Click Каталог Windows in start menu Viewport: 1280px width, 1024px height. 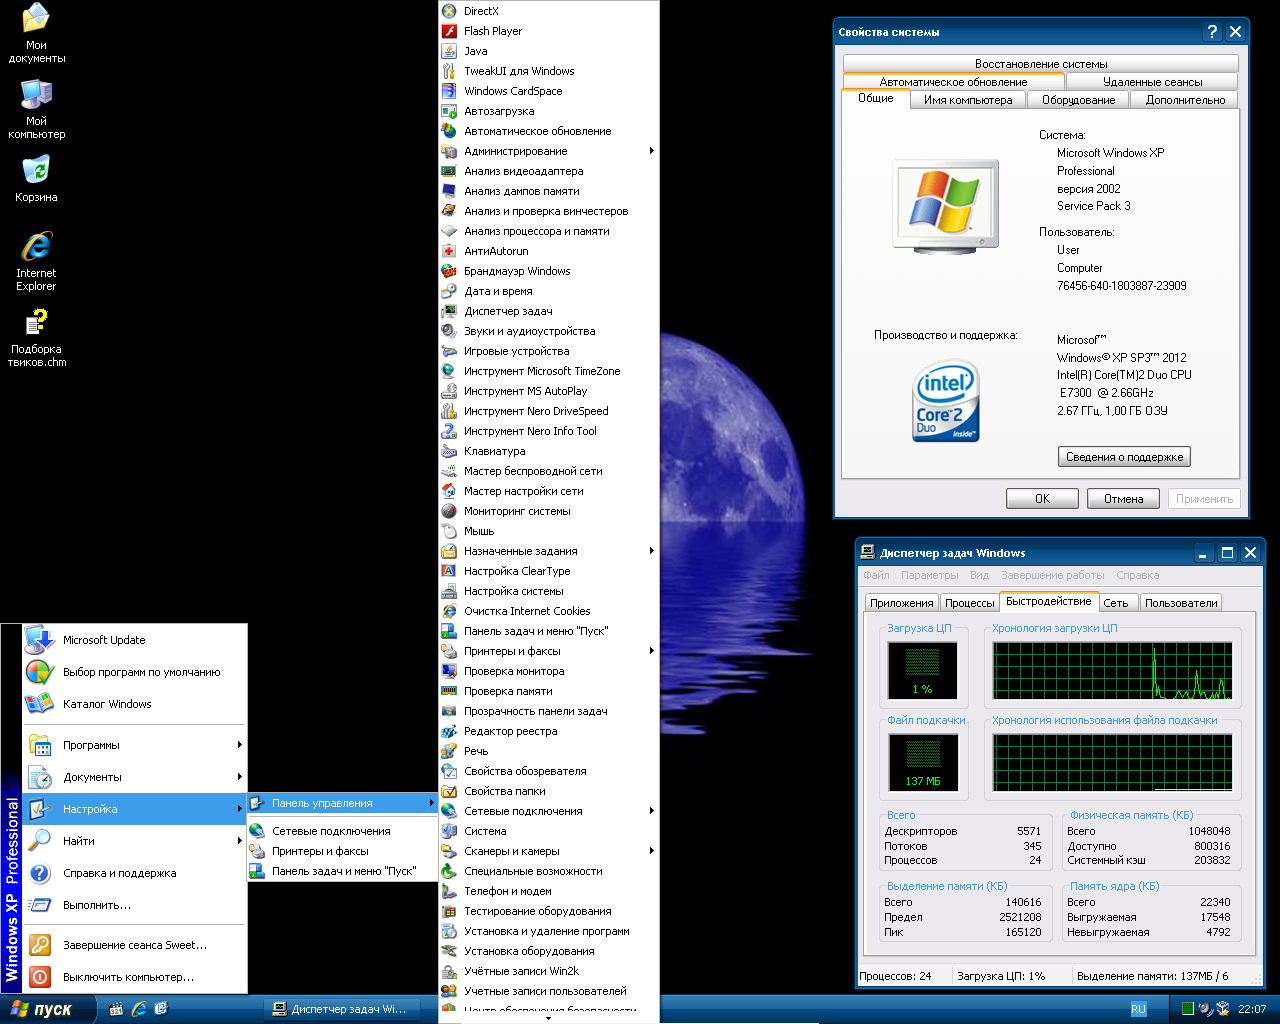135,704
